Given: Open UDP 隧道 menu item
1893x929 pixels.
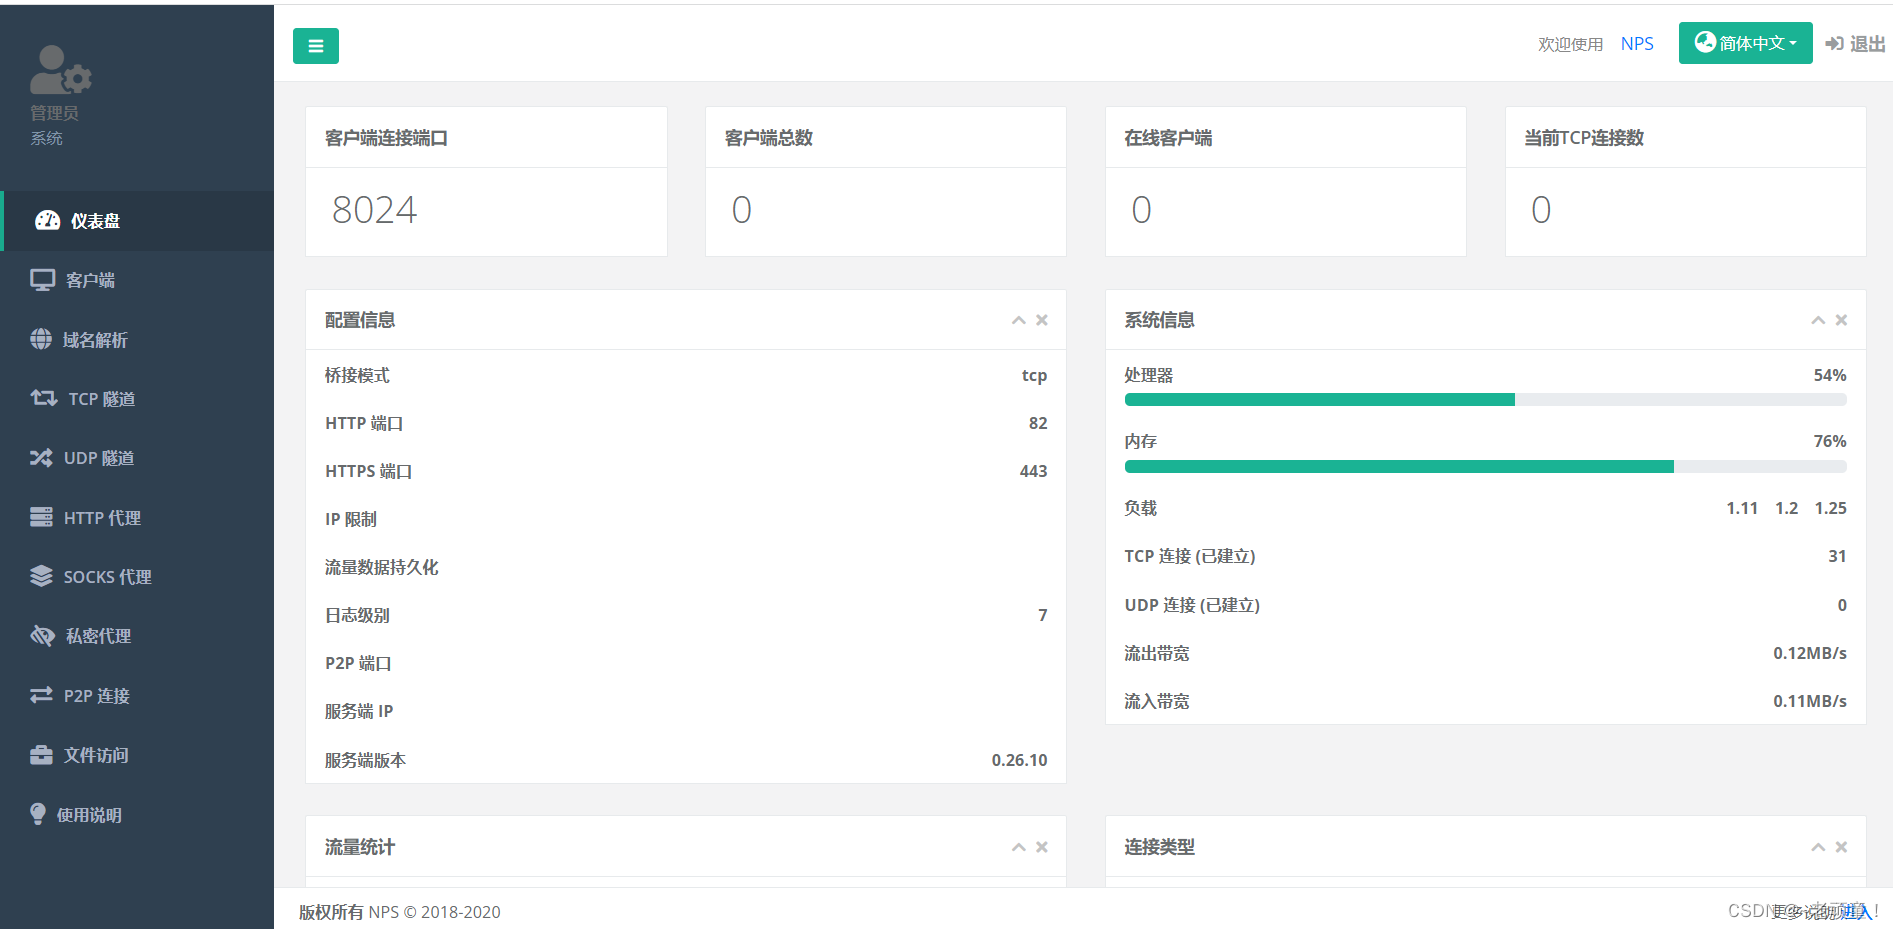Looking at the screenshot, I should coord(137,458).
